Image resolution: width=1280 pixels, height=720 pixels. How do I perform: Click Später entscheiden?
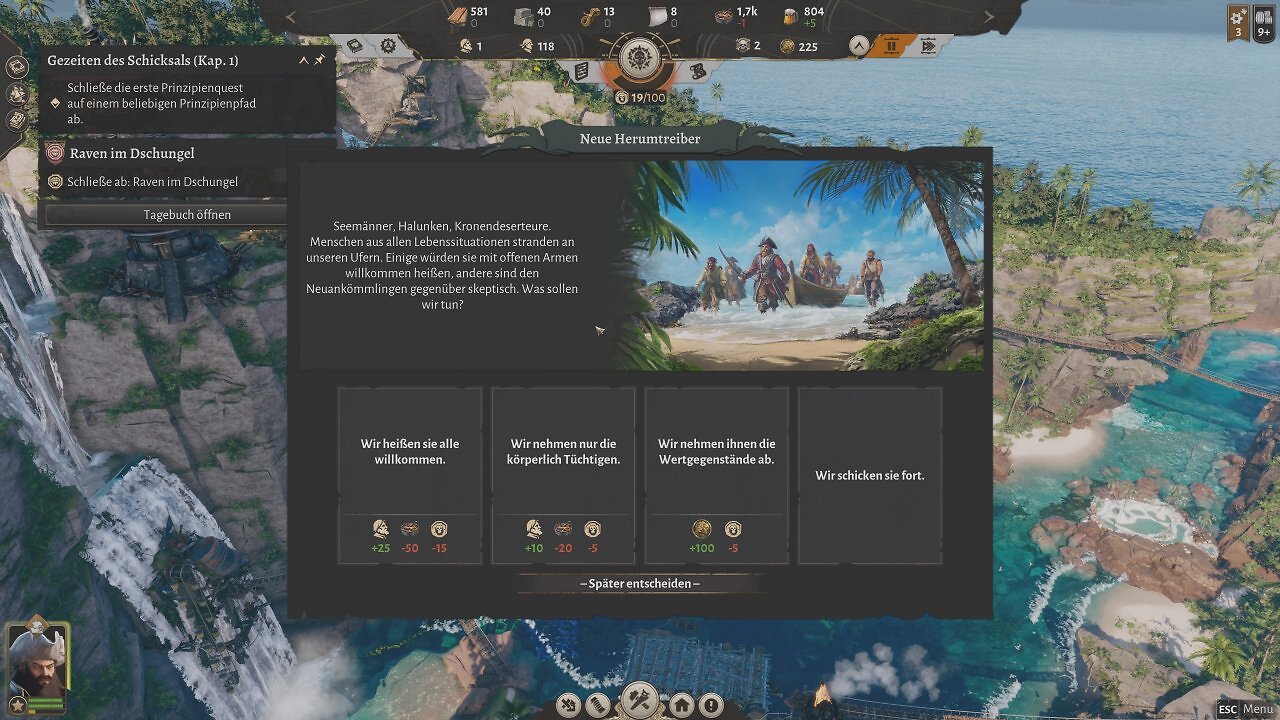[x=640, y=584]
